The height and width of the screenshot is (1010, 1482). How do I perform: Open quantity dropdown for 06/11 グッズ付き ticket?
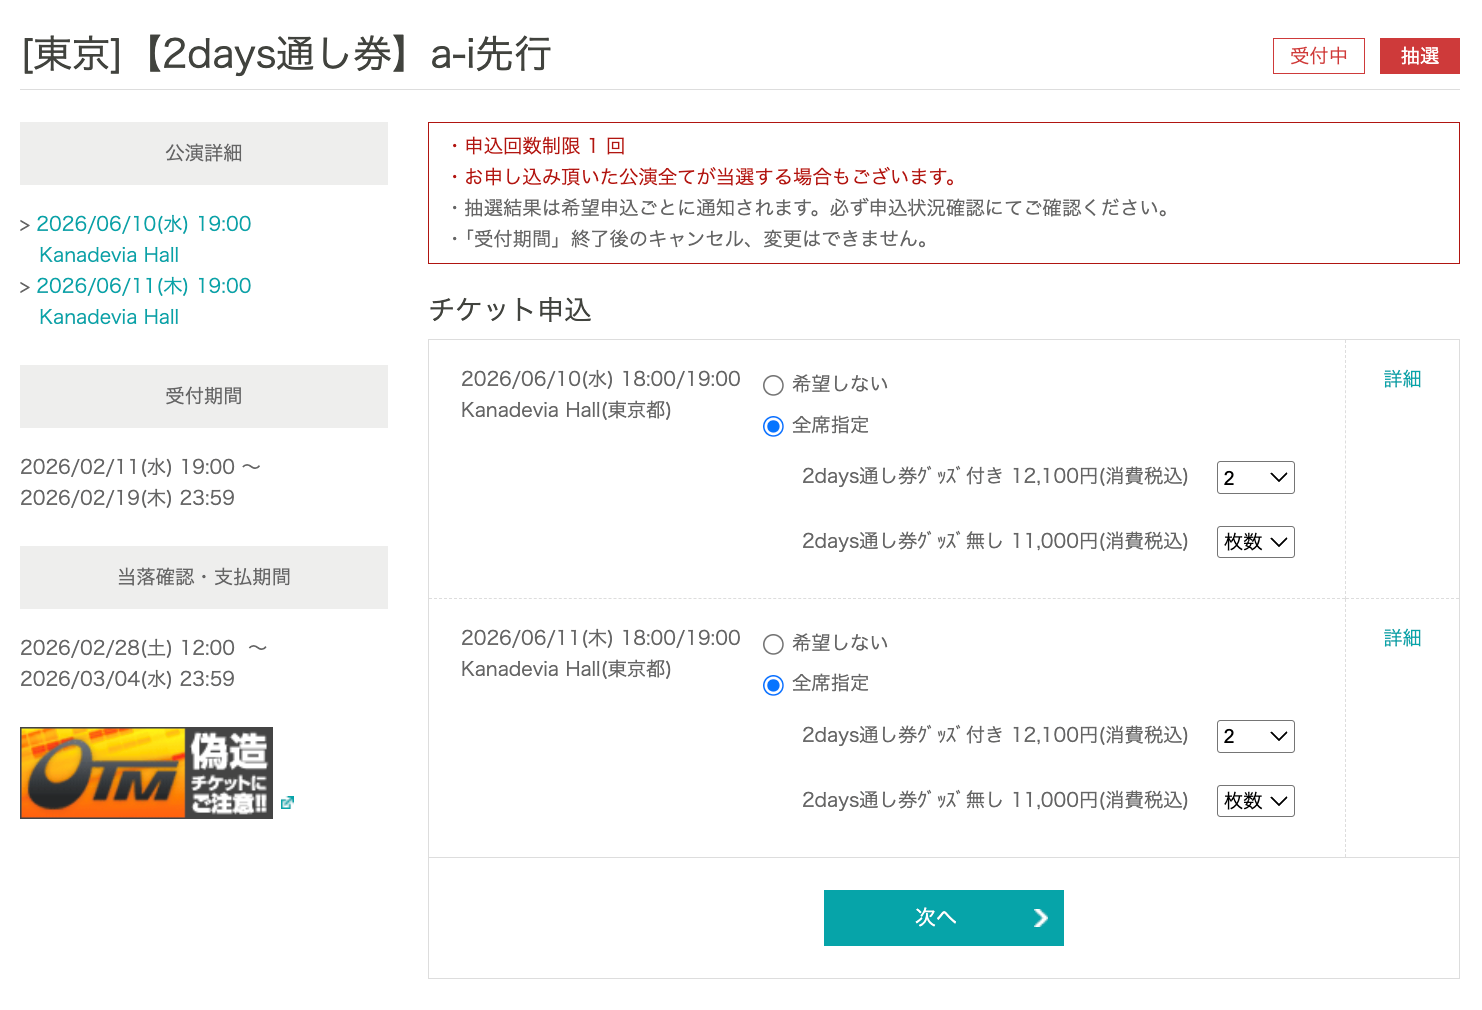[x=1255, y=737]
